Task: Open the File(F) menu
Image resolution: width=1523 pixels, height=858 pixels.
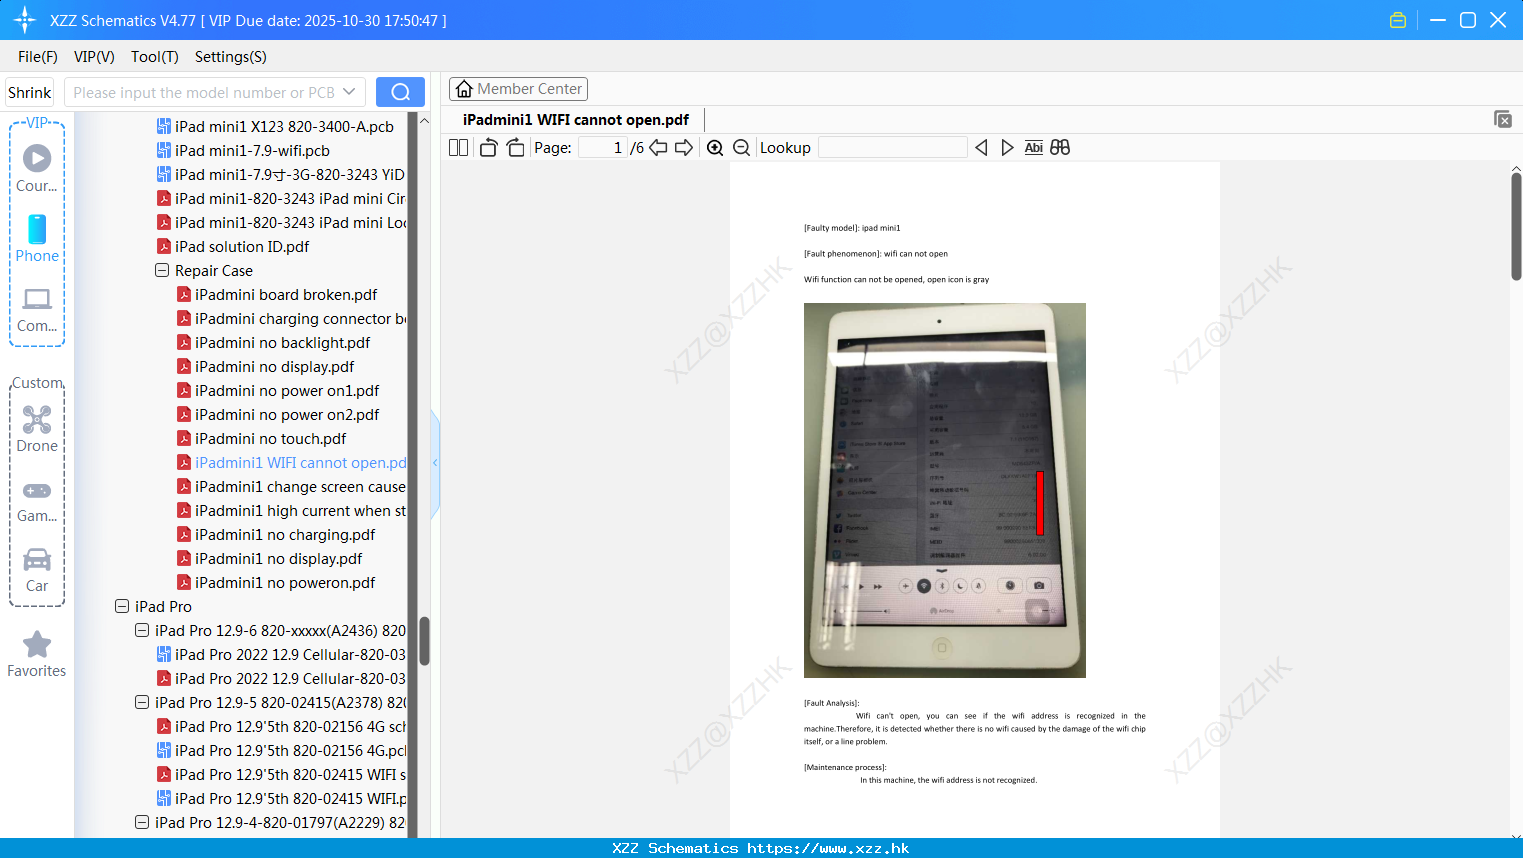Action: (x=38, y=57)
